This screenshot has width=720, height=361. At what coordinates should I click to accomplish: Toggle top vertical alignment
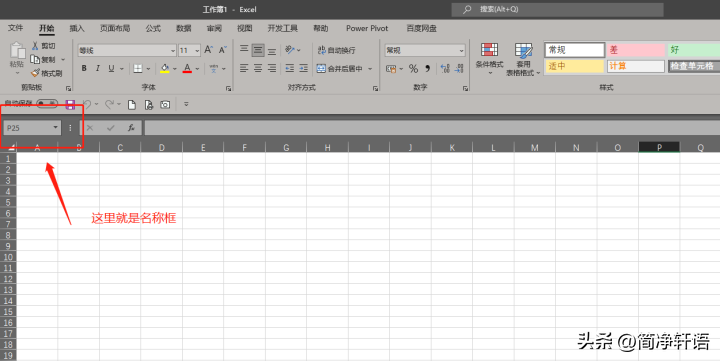pyautogui.click(x=244, y=50)
